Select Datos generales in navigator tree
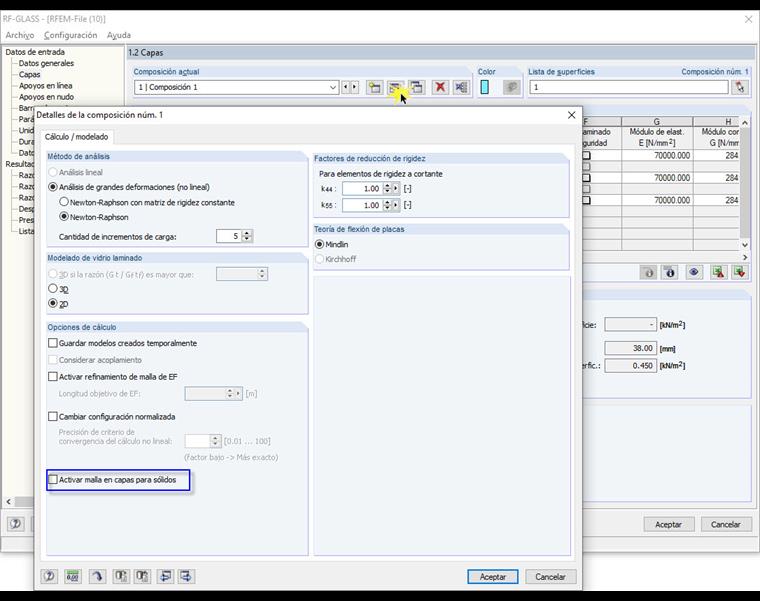The width and height of the screenshot is (760, 601). (46, 63)
